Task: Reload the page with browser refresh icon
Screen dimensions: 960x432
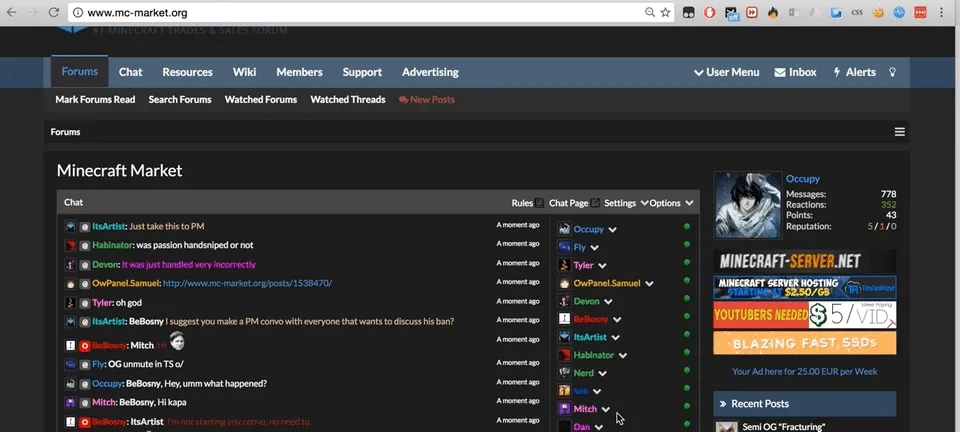Action: (54, 12)
